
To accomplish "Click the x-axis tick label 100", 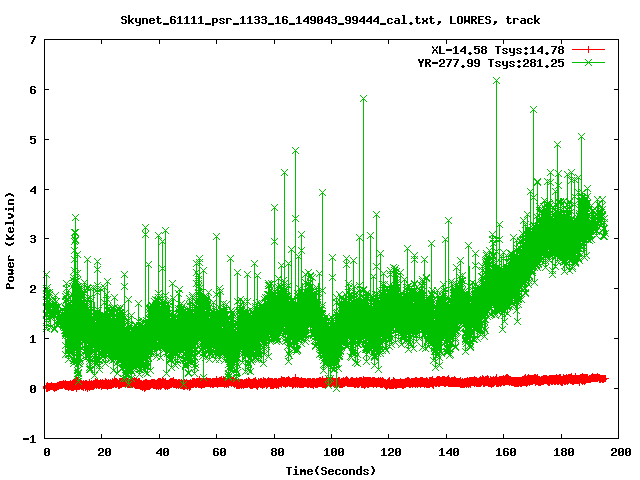I will point(332,452).
